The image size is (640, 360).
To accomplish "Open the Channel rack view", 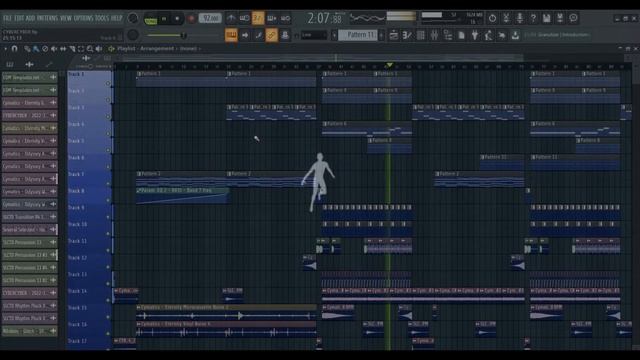I will pos(420,35).
